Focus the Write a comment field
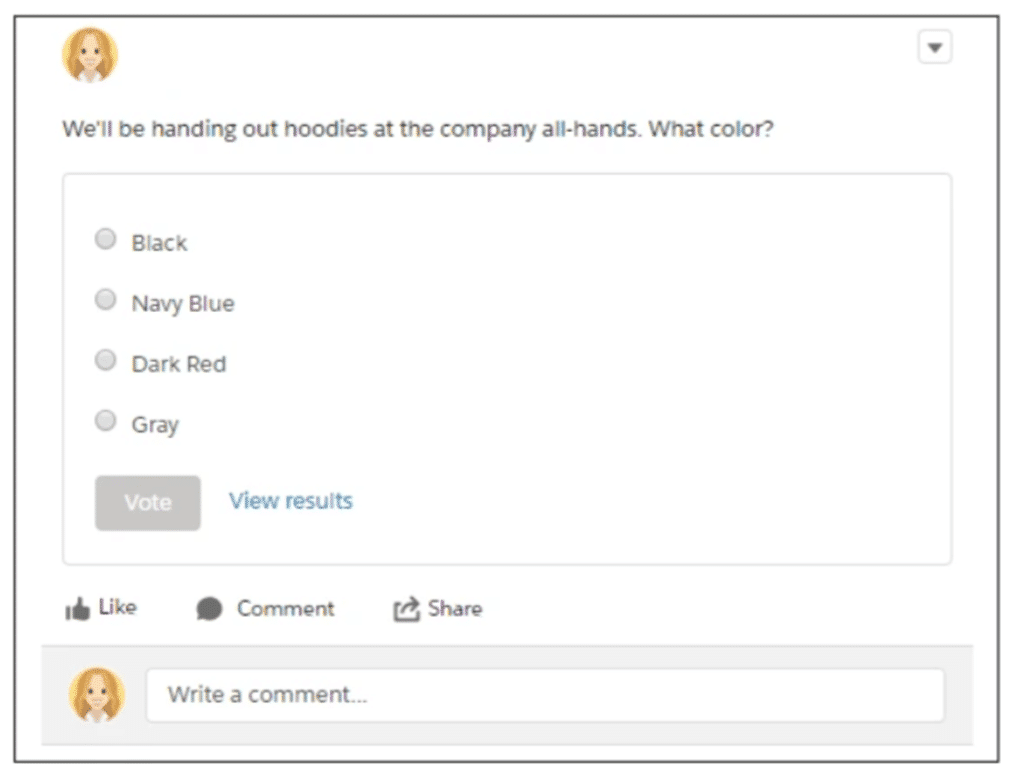Screen dimensions: 1013x773 click(x=545, y=695)
